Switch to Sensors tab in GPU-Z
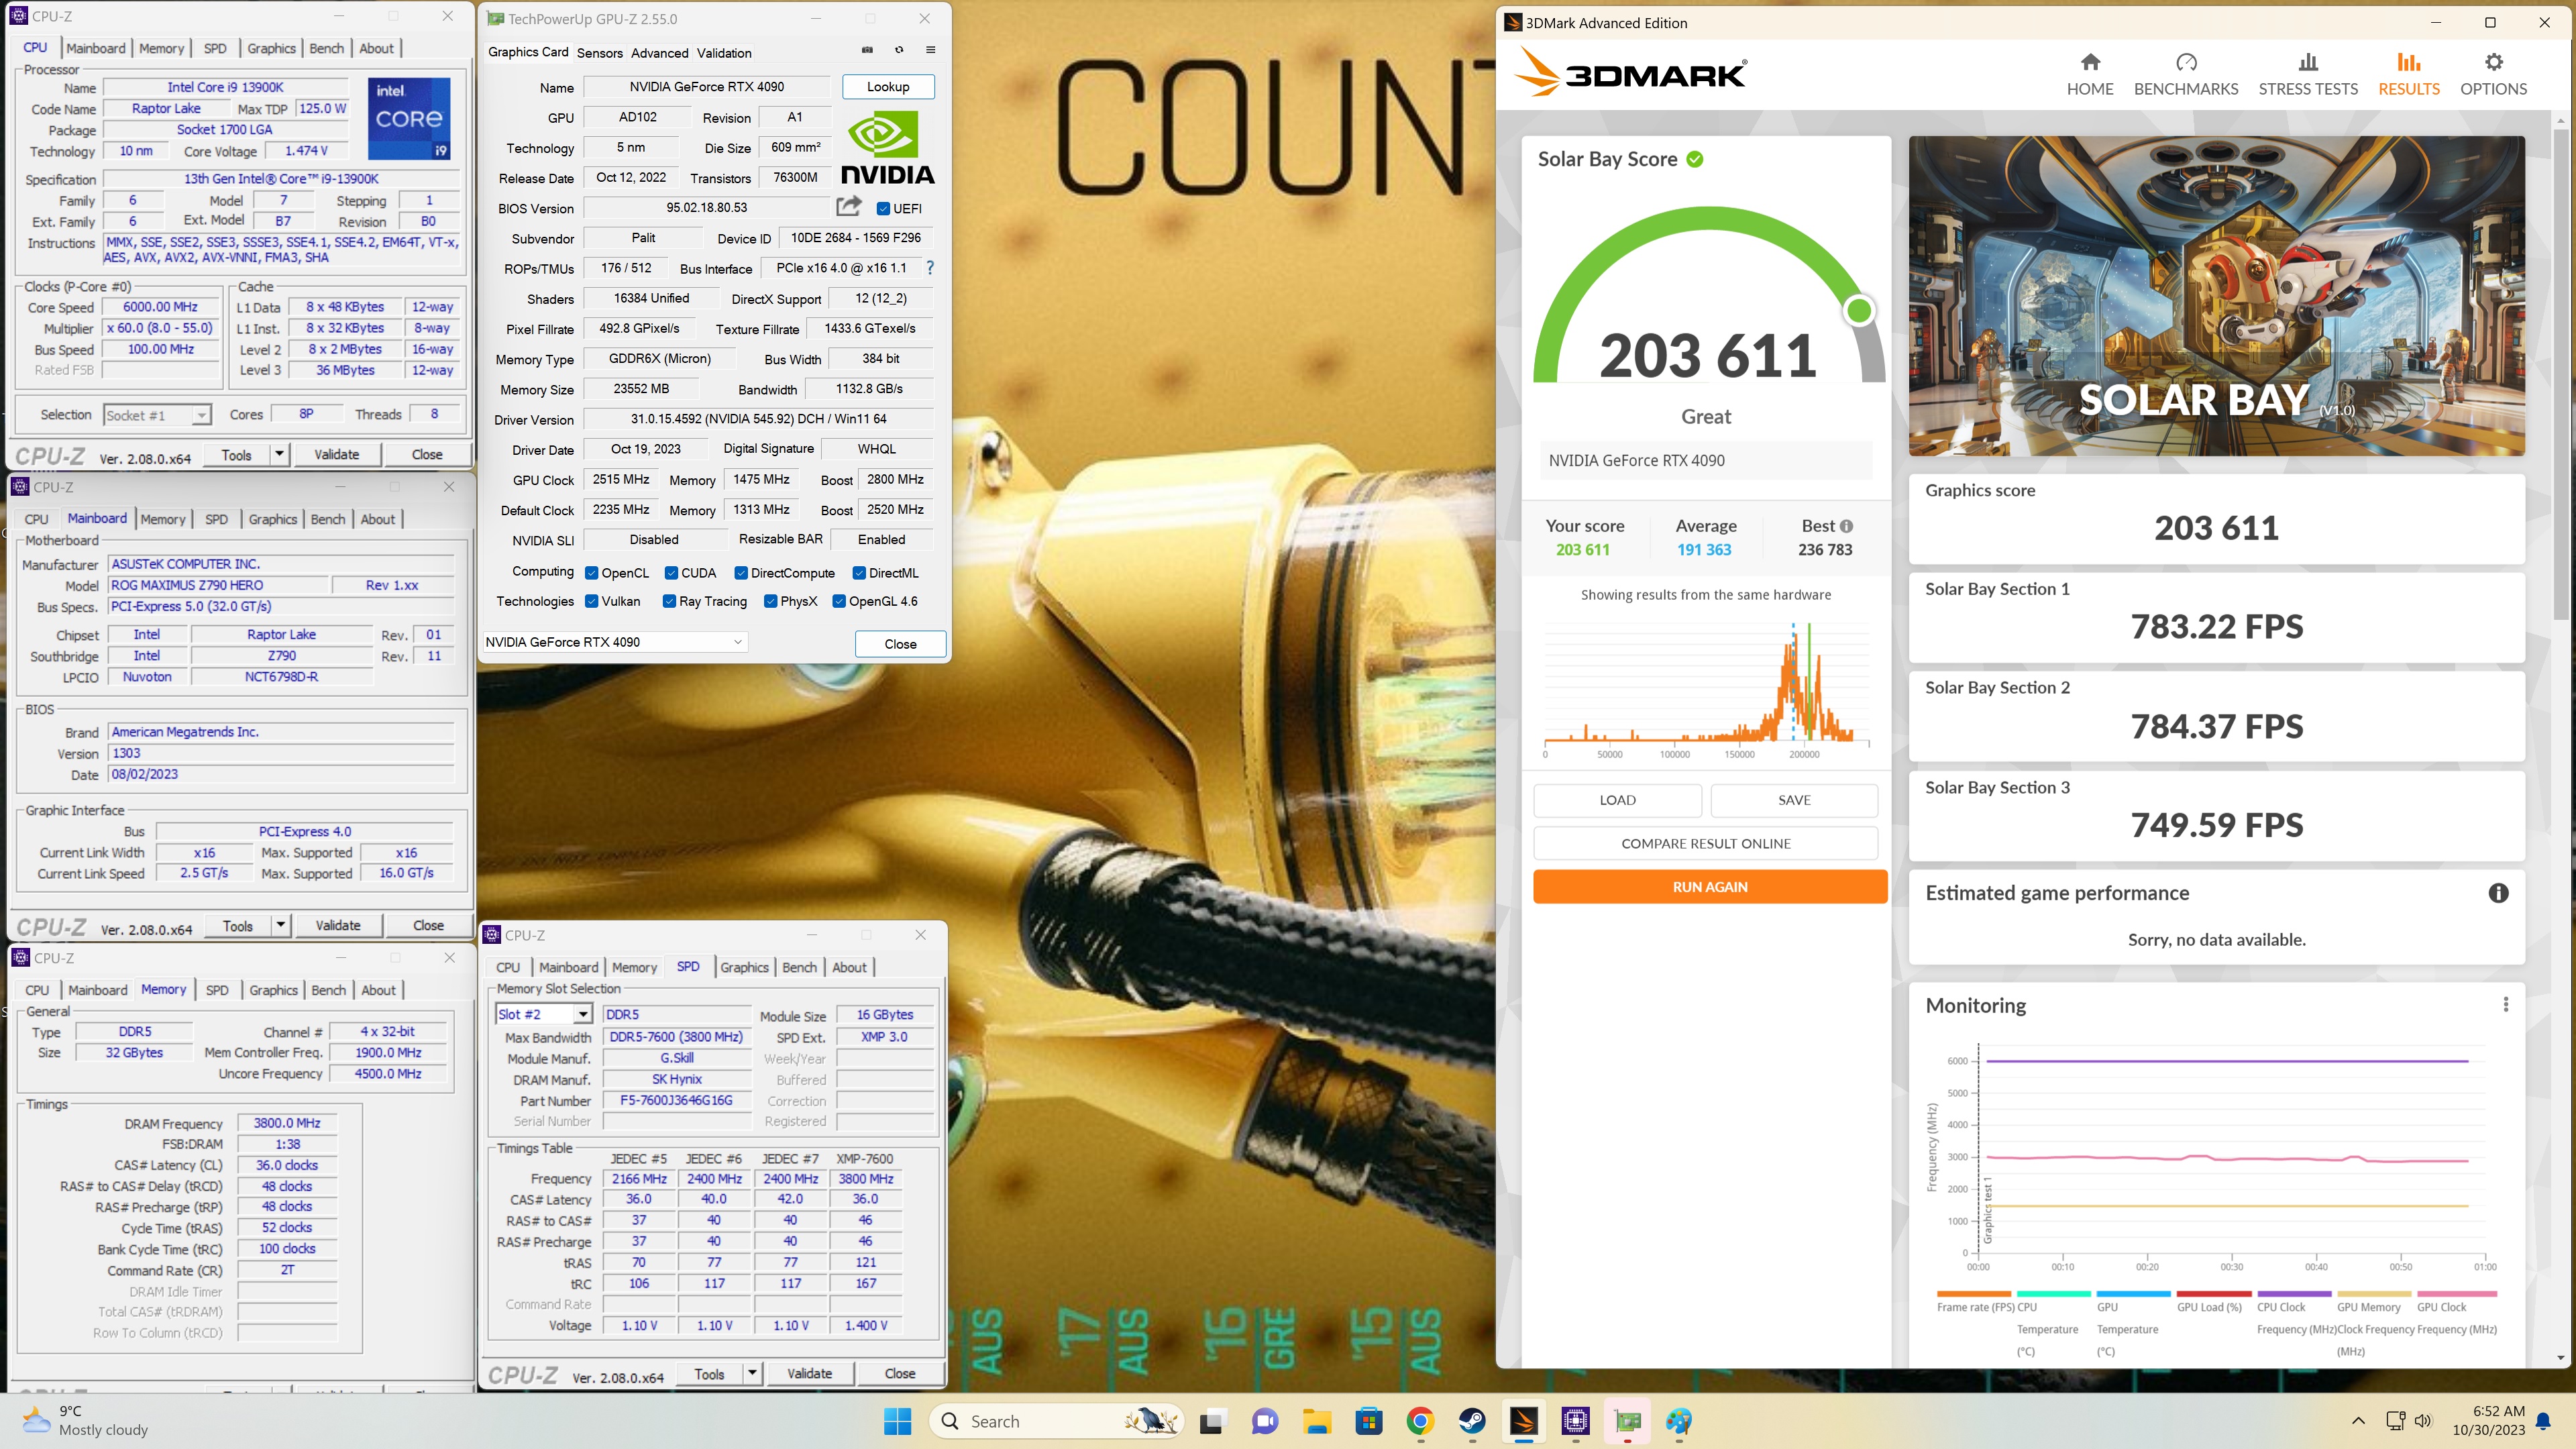 click(599, 53)
